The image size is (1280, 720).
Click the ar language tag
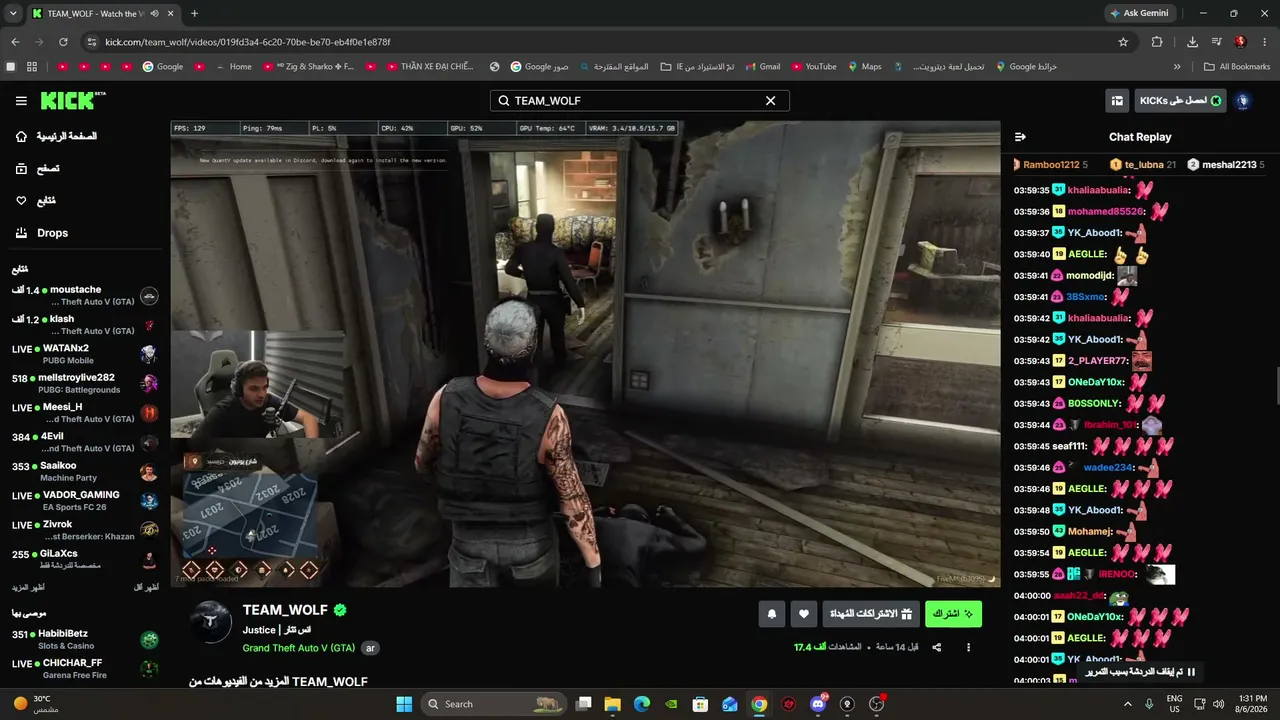(370, 648)
